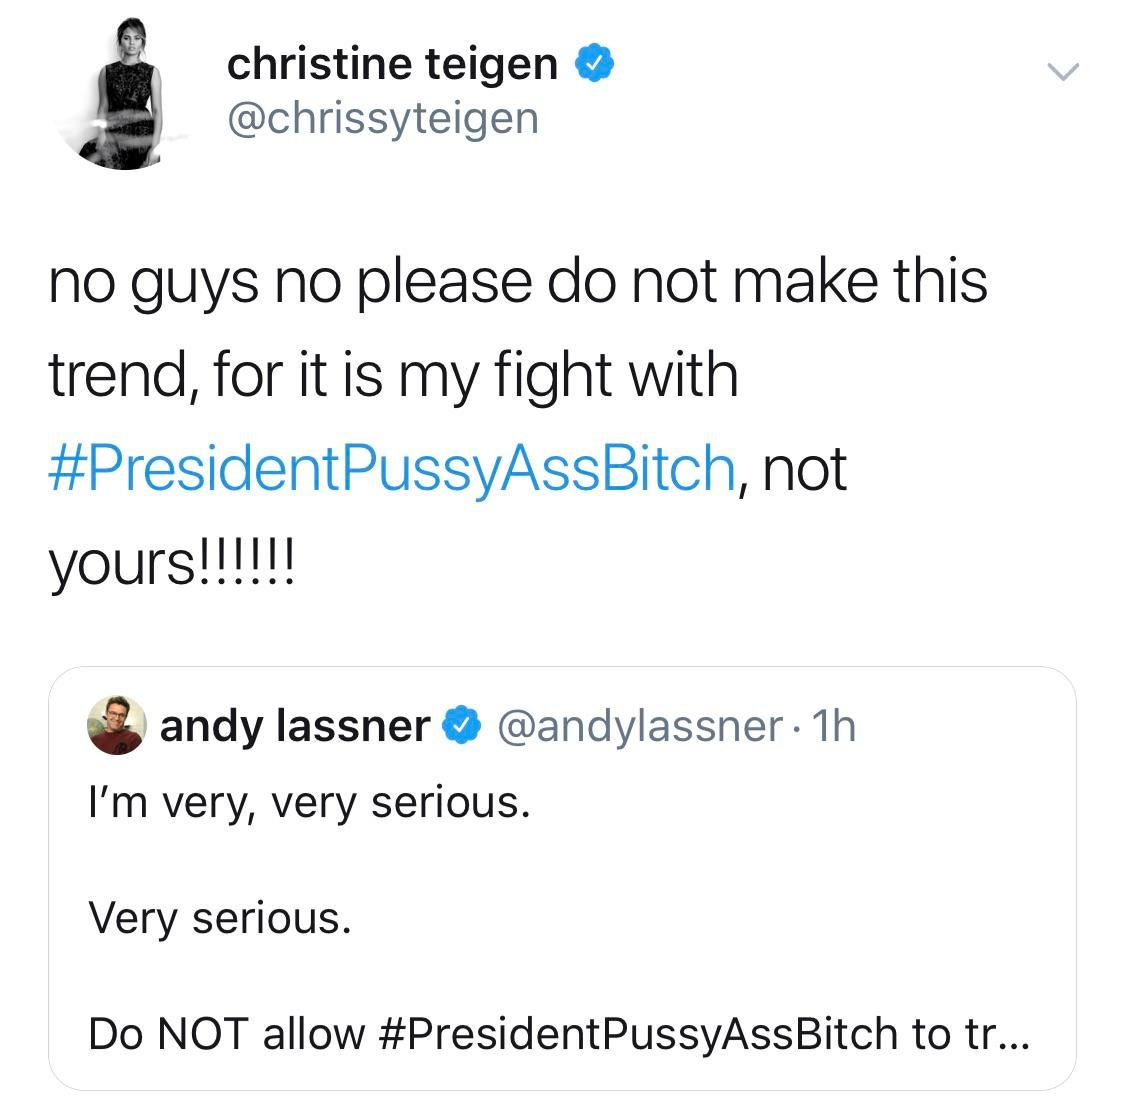
Task: Open the tweet options chevron menu
Action: 1062,71
